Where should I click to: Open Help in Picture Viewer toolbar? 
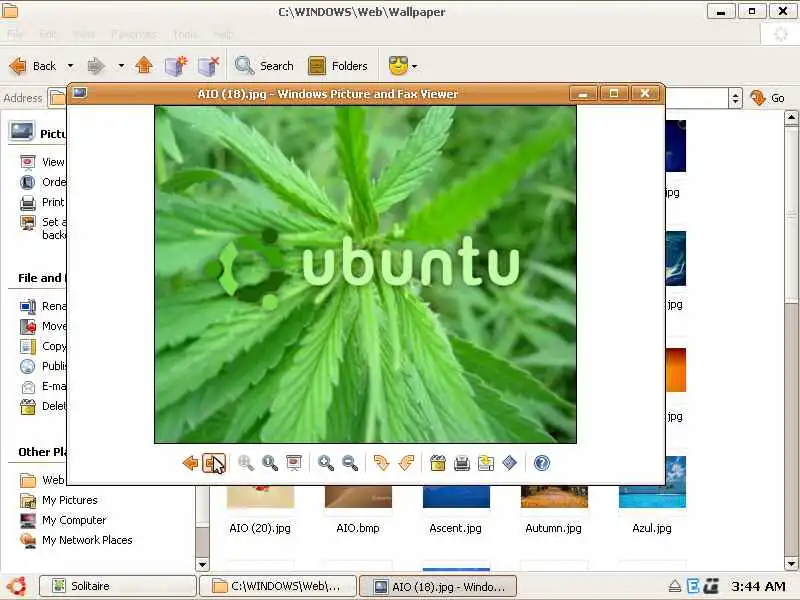(x=542, y=463)
